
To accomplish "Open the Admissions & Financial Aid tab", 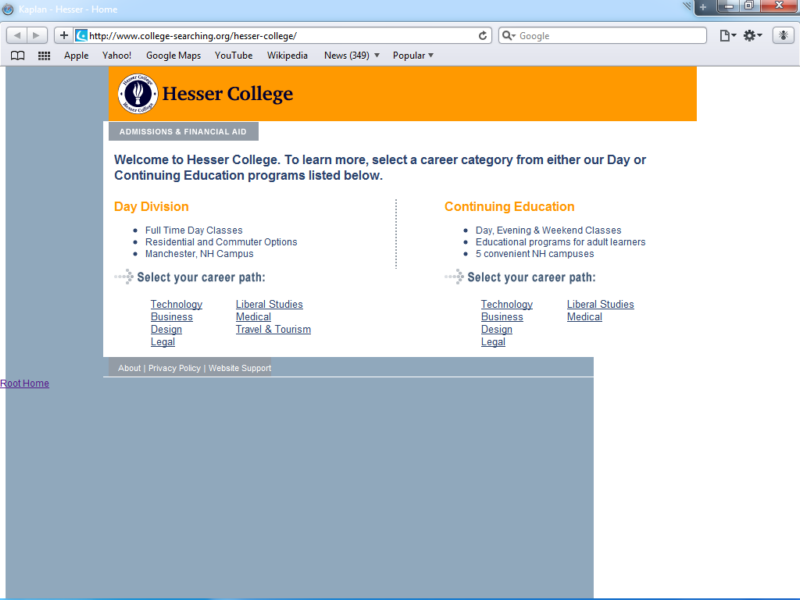I will click(x=183, y=132).
